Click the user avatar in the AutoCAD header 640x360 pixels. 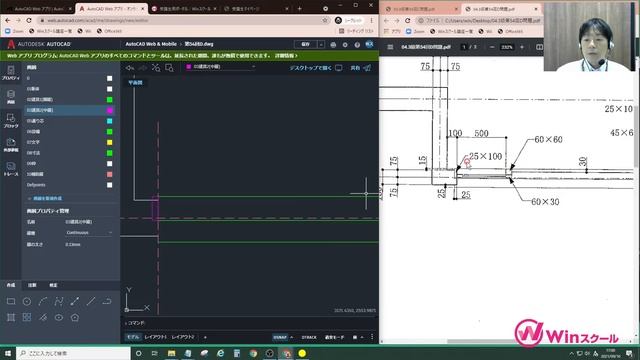(x=369, y=44)
